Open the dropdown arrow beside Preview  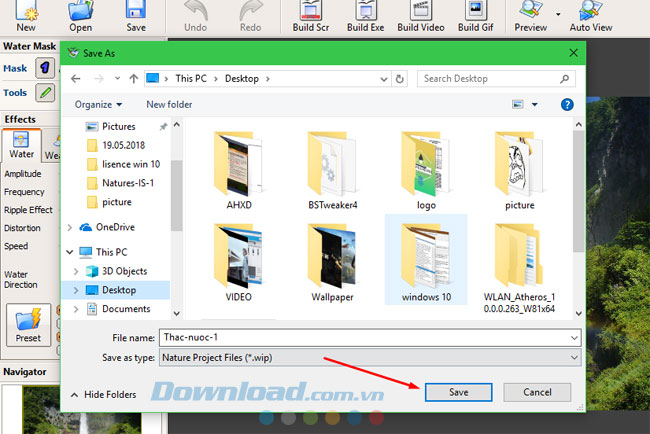[x=558, y=14]
